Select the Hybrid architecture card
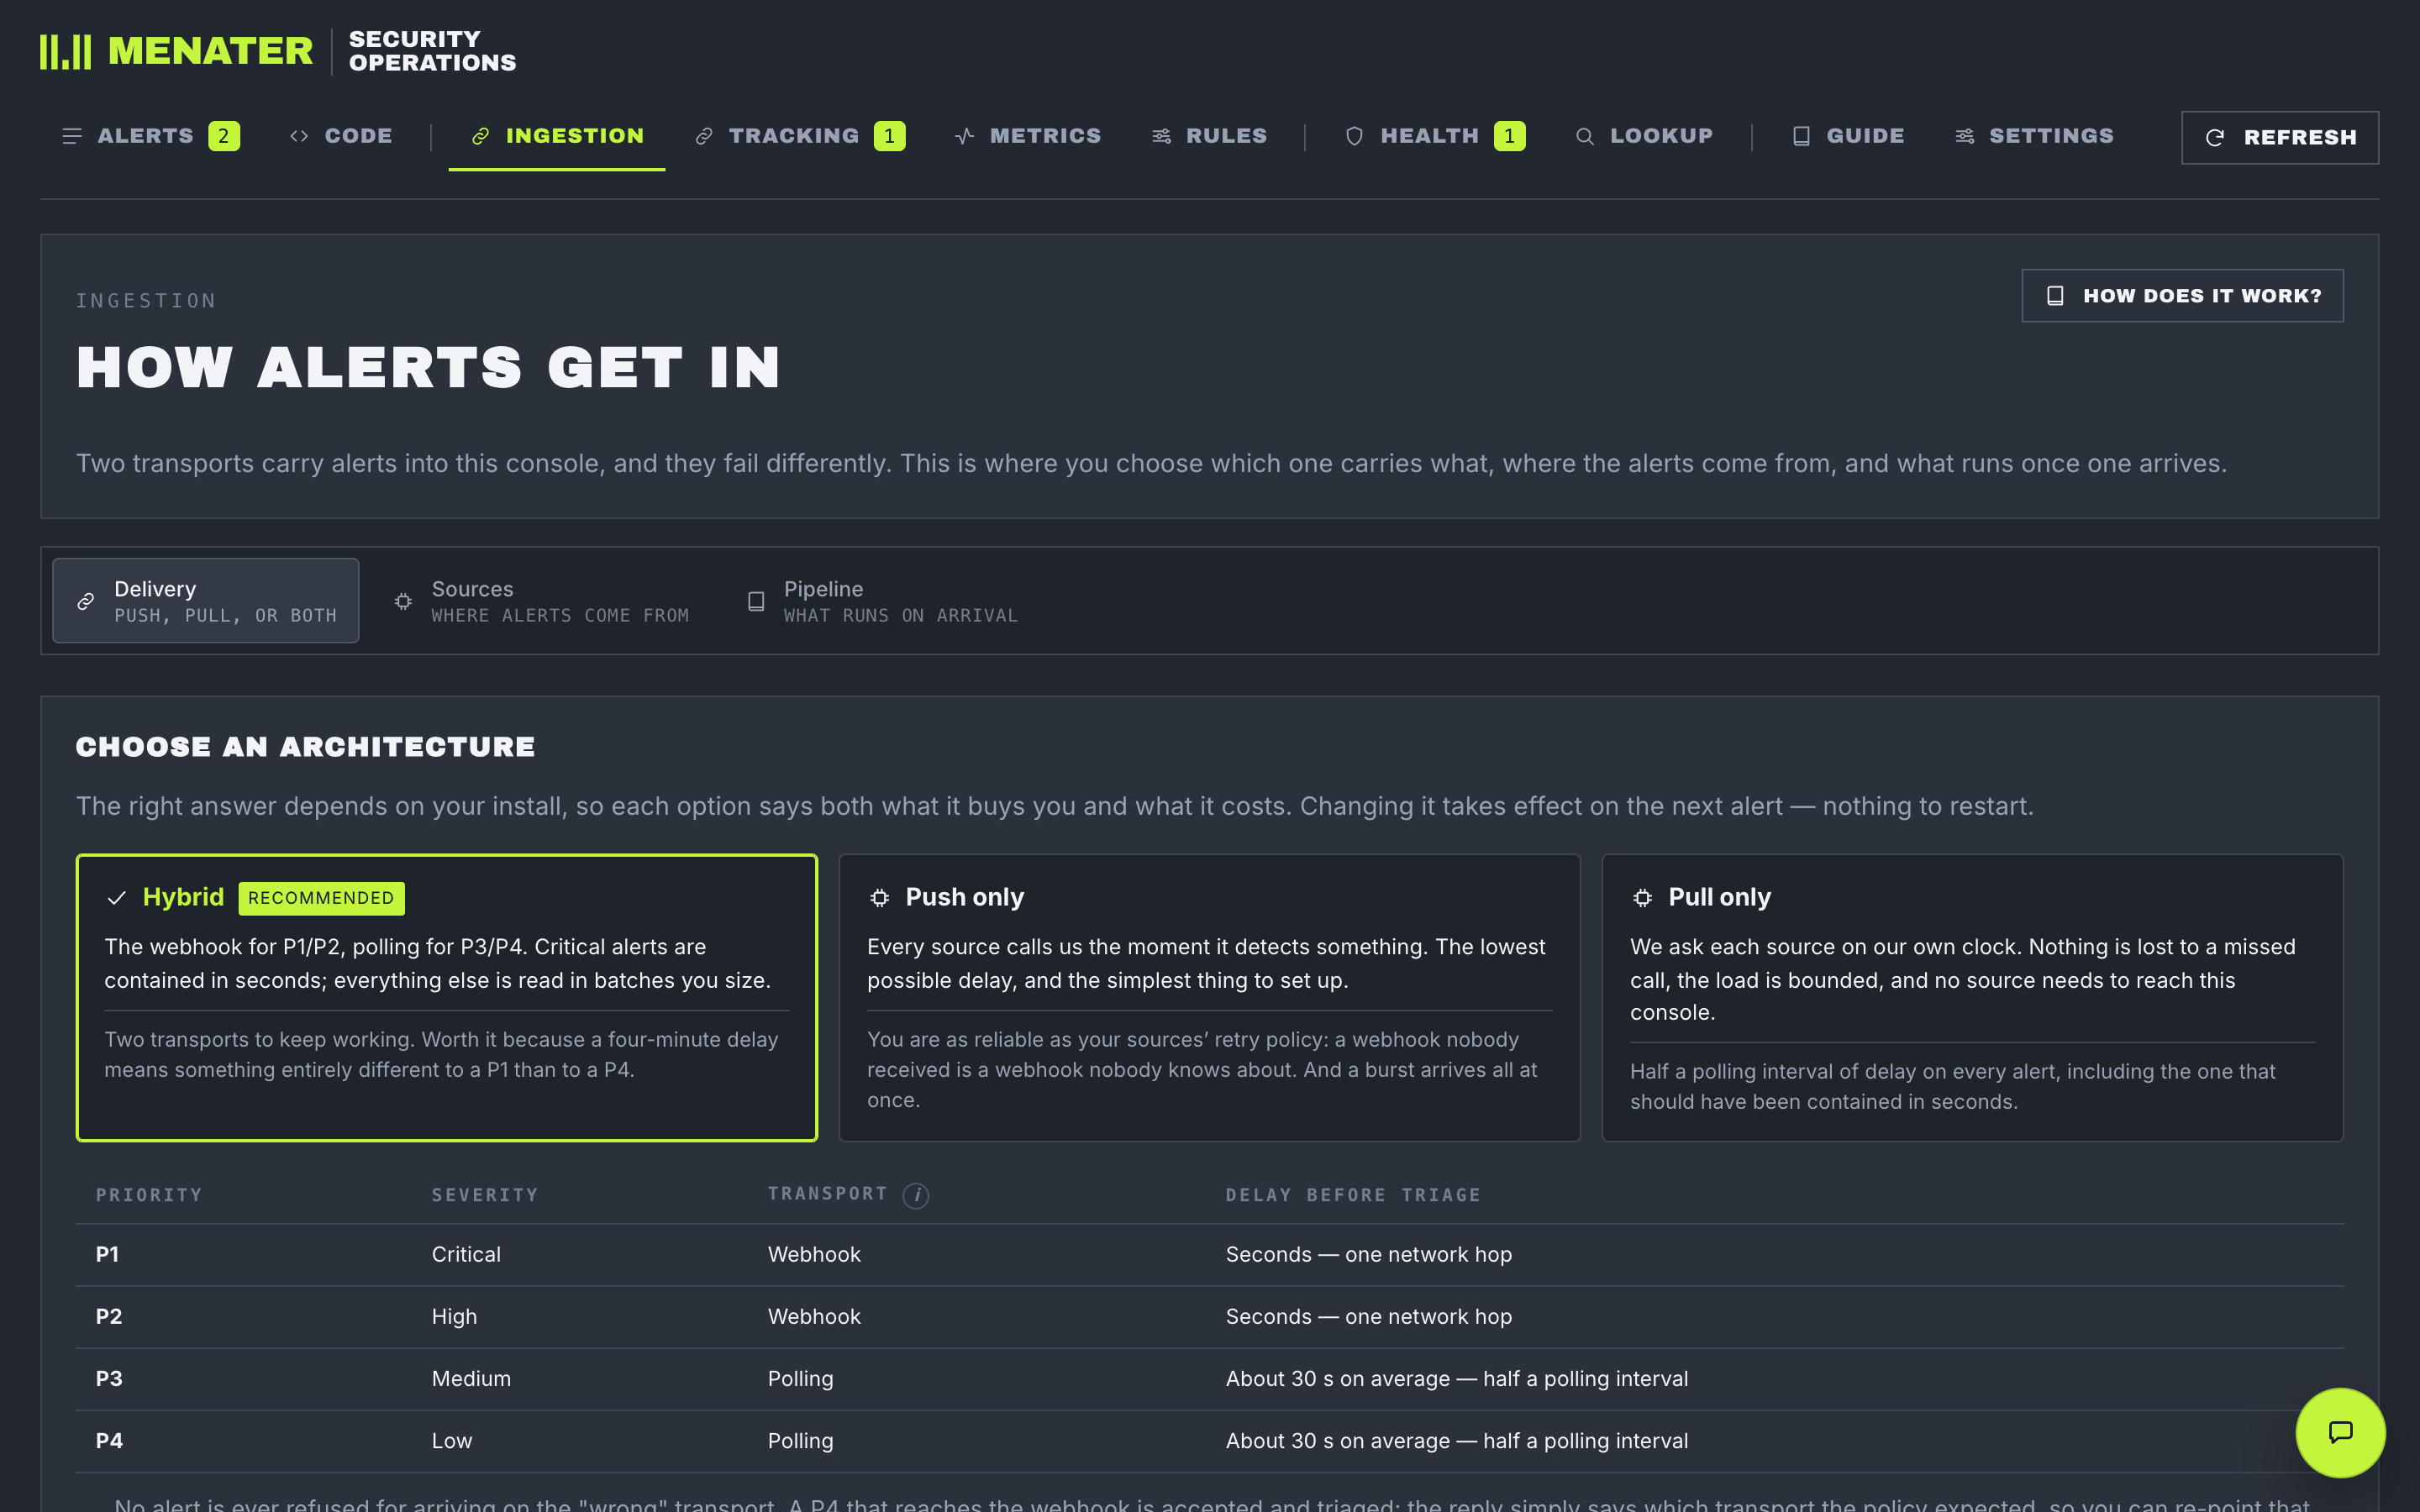The image size is (2420, 1512). point(447,997)
